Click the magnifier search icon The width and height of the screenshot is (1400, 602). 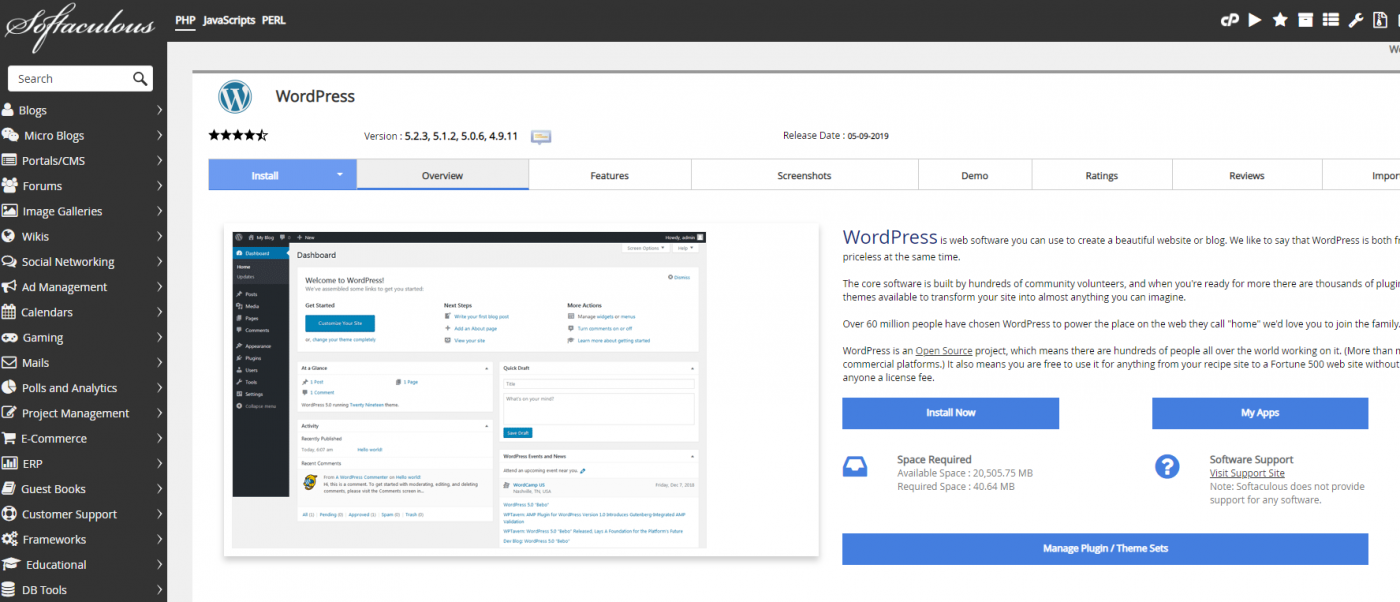click(x=140, y=78)
